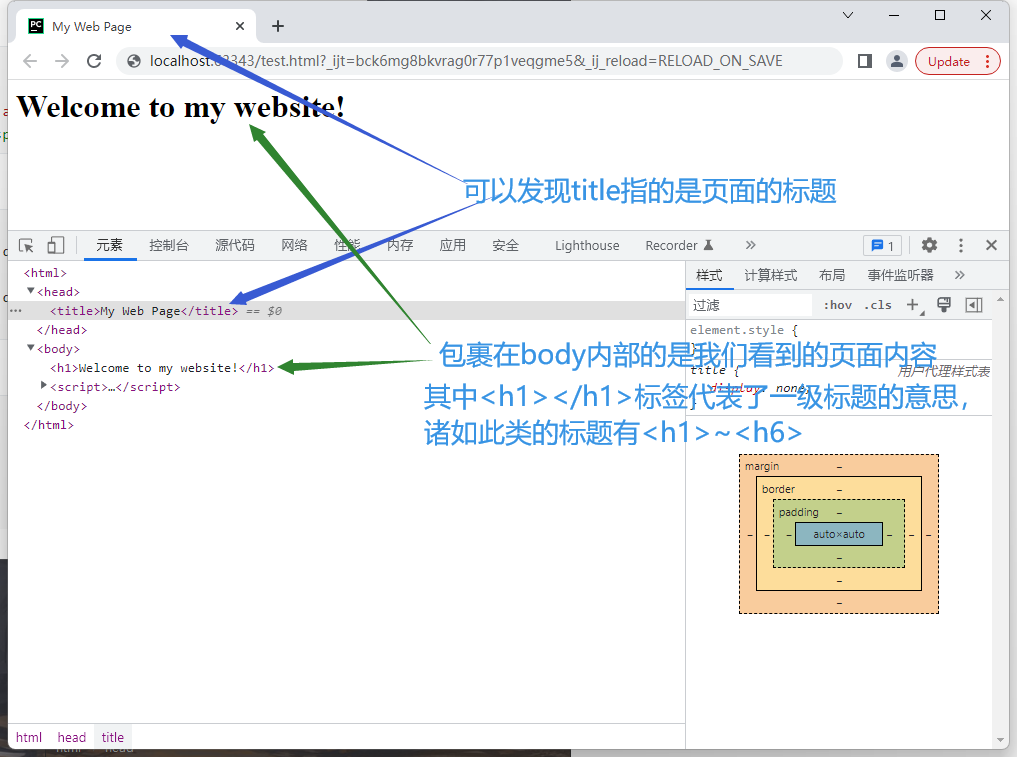Expand the <script> node in DOM tree
Screen dimensions: 1017x757
click(x=43, y=386)
